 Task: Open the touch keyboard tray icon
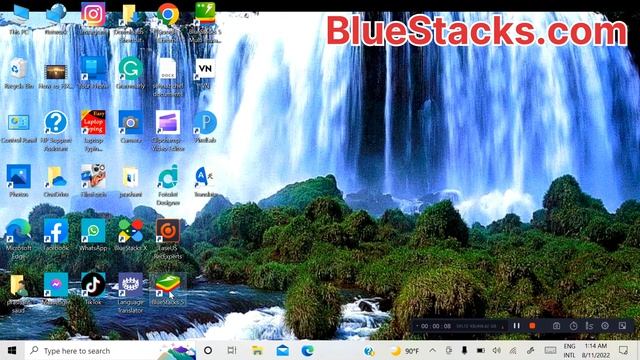point(550,350)
